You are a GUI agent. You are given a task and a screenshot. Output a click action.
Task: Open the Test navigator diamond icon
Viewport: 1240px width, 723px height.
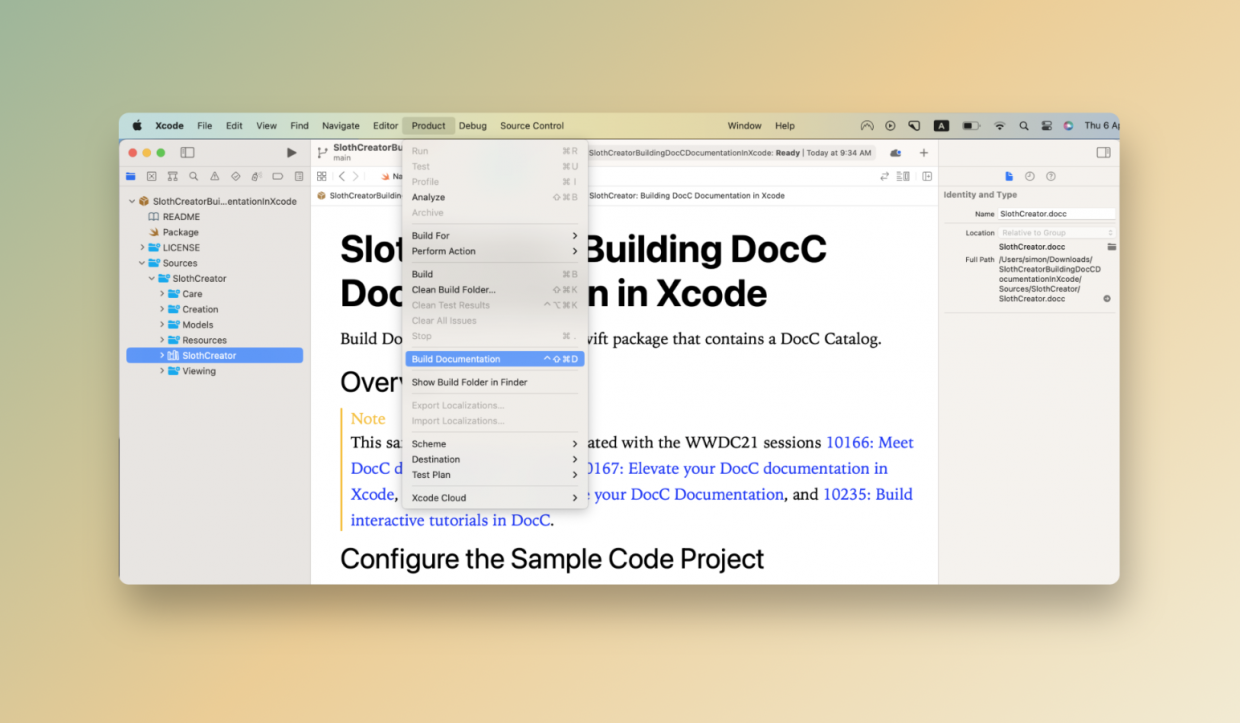point(236,177)
